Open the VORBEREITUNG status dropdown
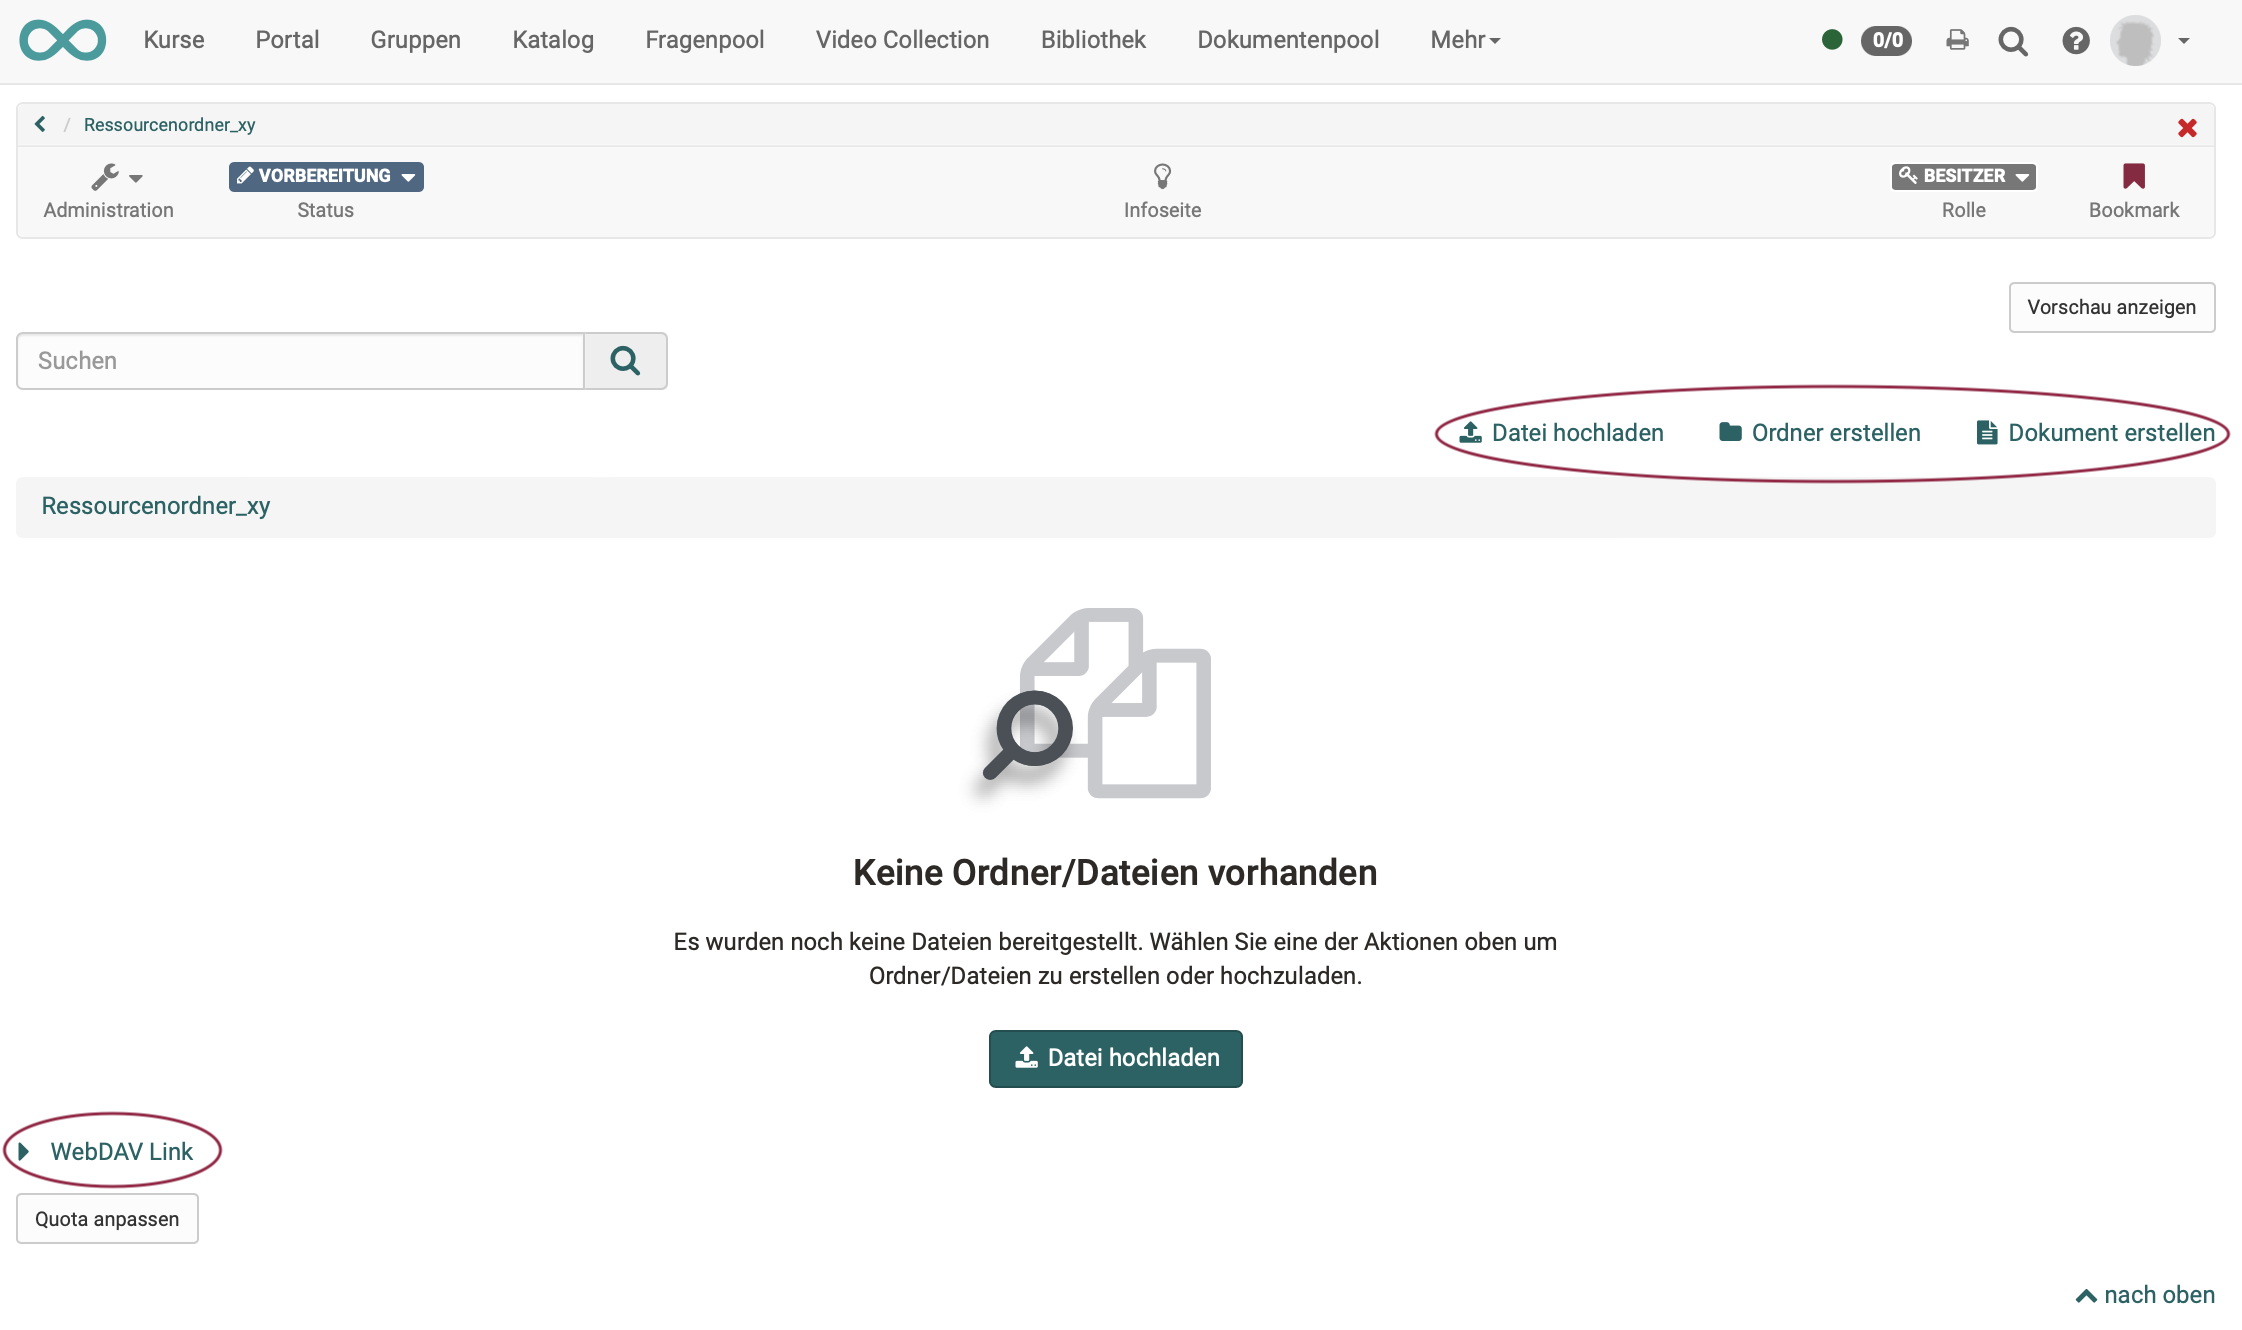 coord(325,176)
